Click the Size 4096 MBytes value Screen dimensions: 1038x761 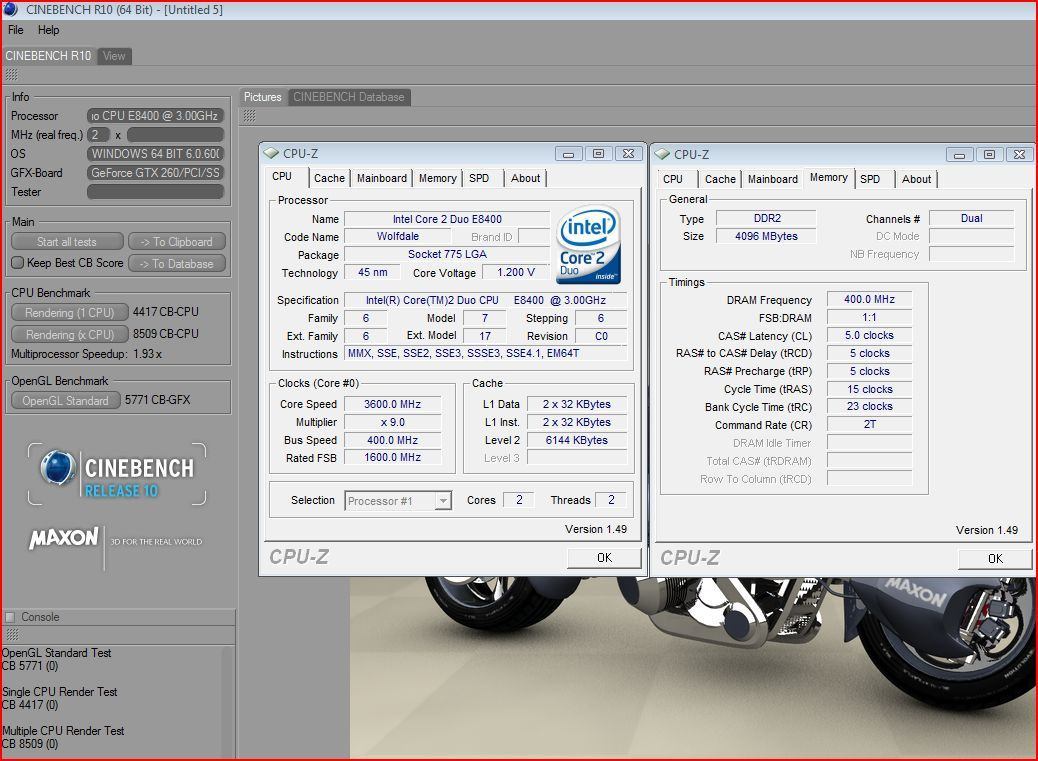(x=766, y=236)
